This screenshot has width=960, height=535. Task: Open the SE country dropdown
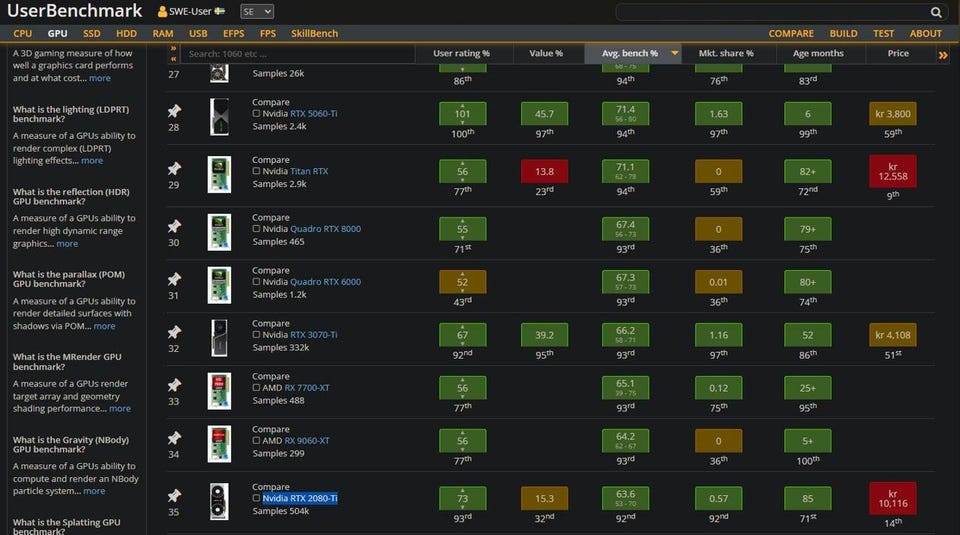pyautogui.click(x=257, y=12)
